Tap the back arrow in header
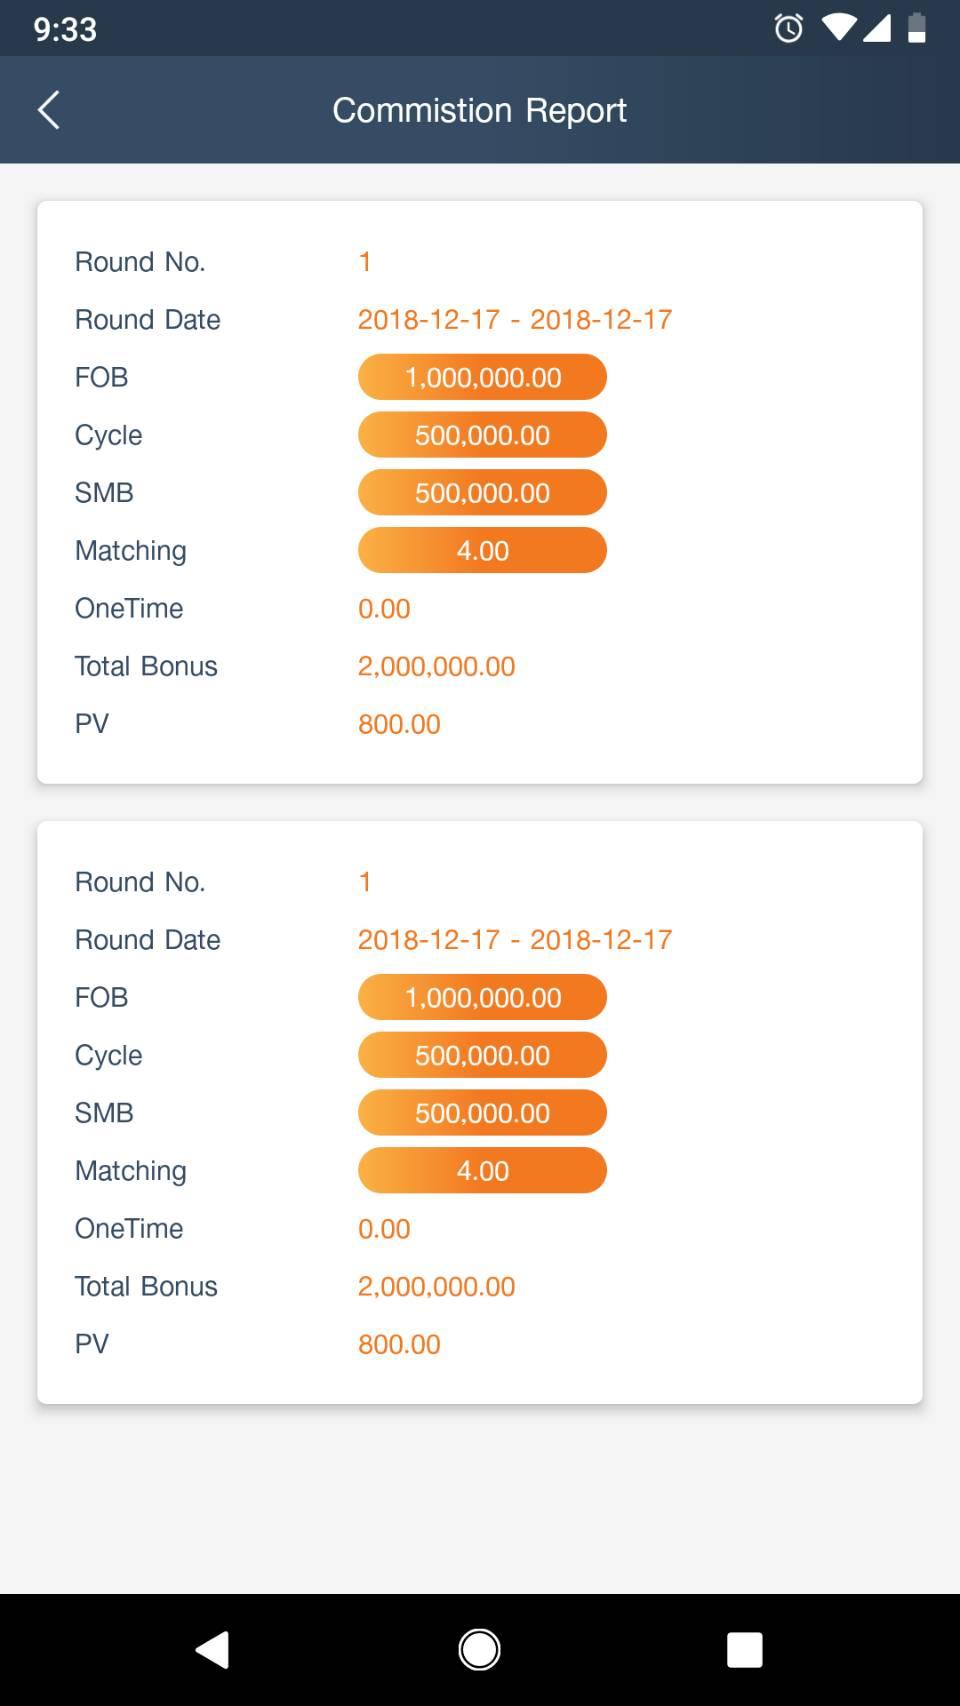 48,110
